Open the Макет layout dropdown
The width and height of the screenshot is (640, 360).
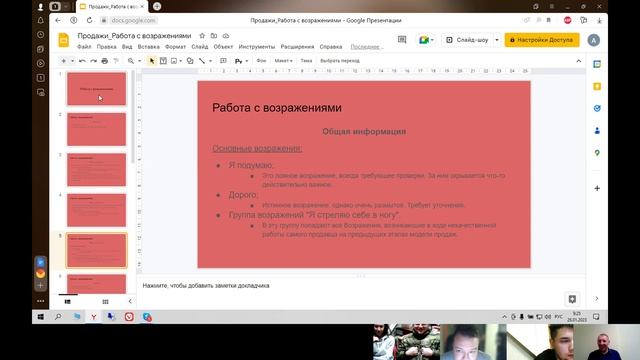tap(283, 61)
